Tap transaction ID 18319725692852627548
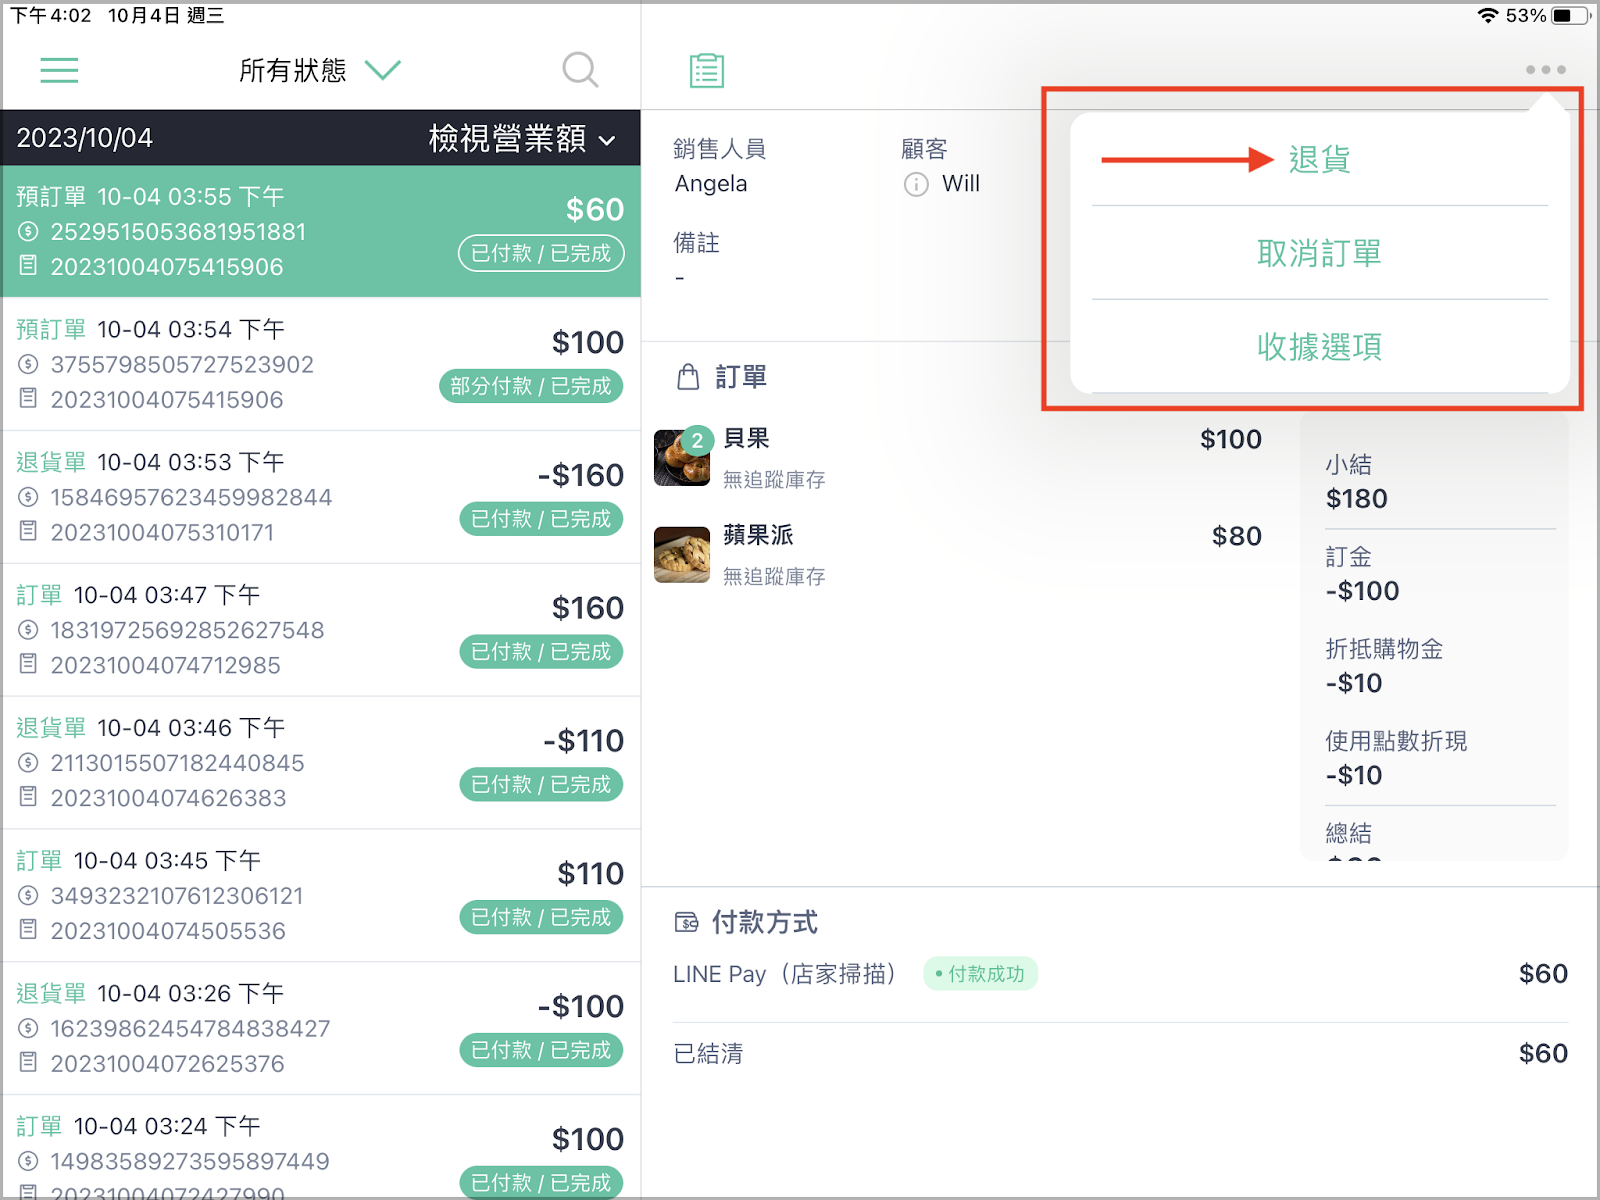This screenshot has width=1600, height=1200. click(x=187, y=630)
